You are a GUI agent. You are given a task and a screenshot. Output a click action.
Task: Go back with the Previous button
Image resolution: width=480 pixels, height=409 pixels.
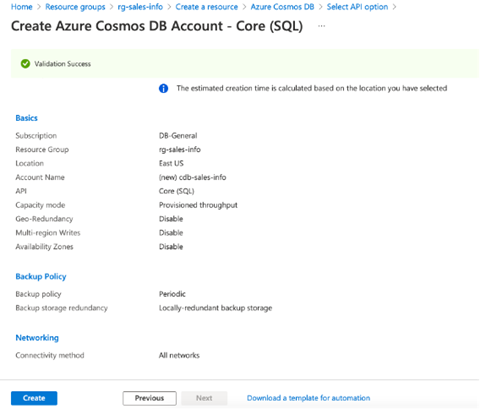149,398
